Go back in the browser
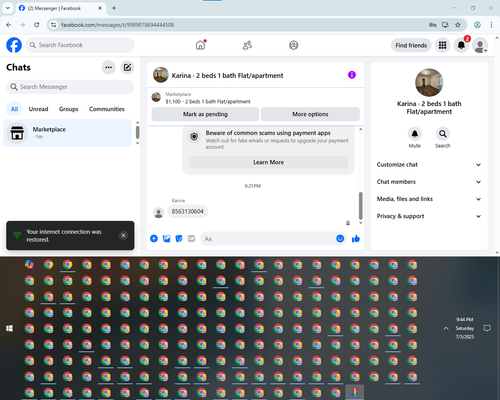 pos(9,25)
